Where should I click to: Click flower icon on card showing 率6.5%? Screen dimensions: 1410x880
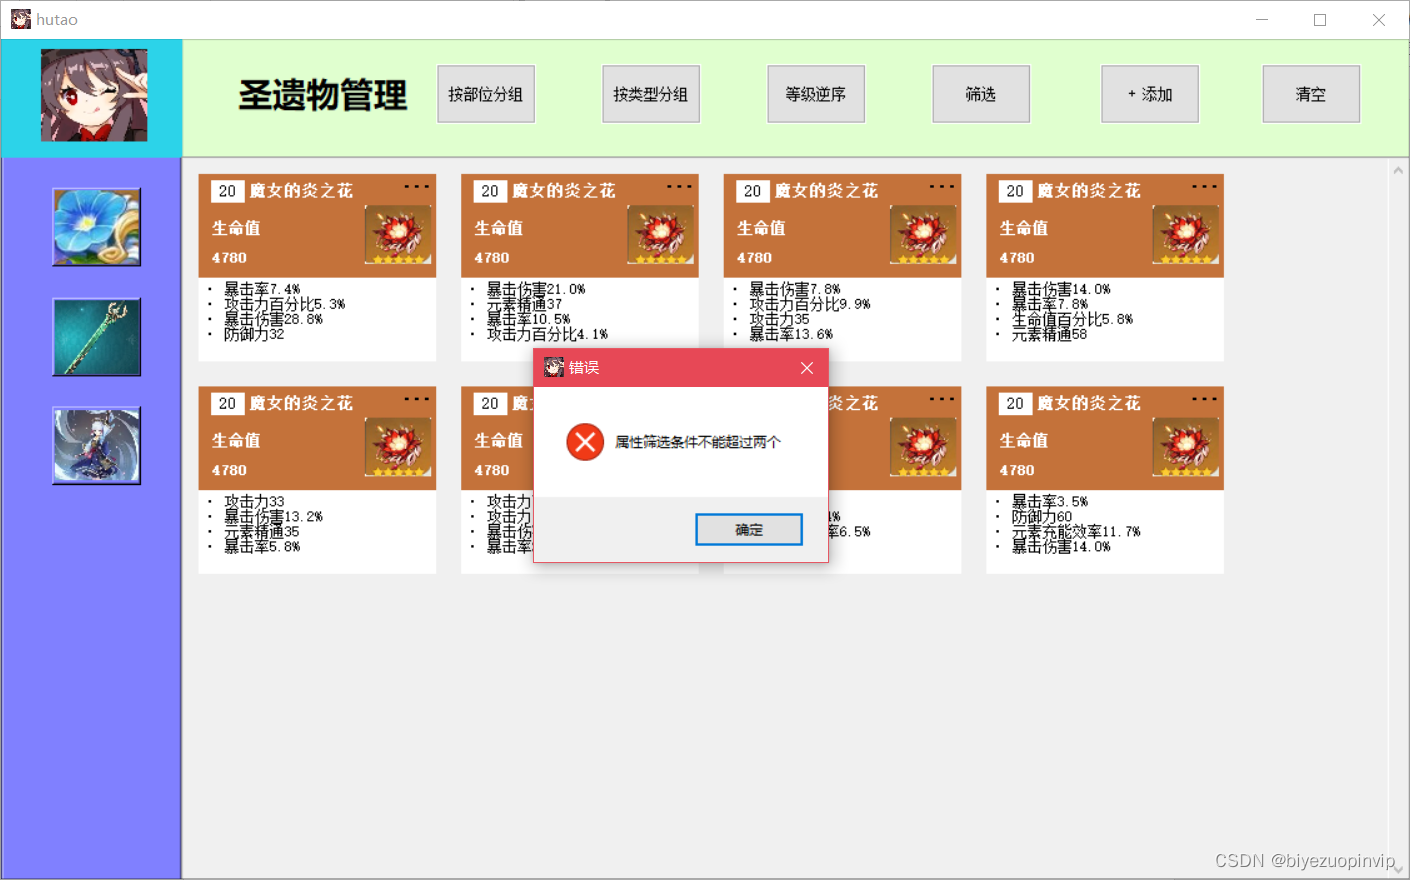point(923,447)
